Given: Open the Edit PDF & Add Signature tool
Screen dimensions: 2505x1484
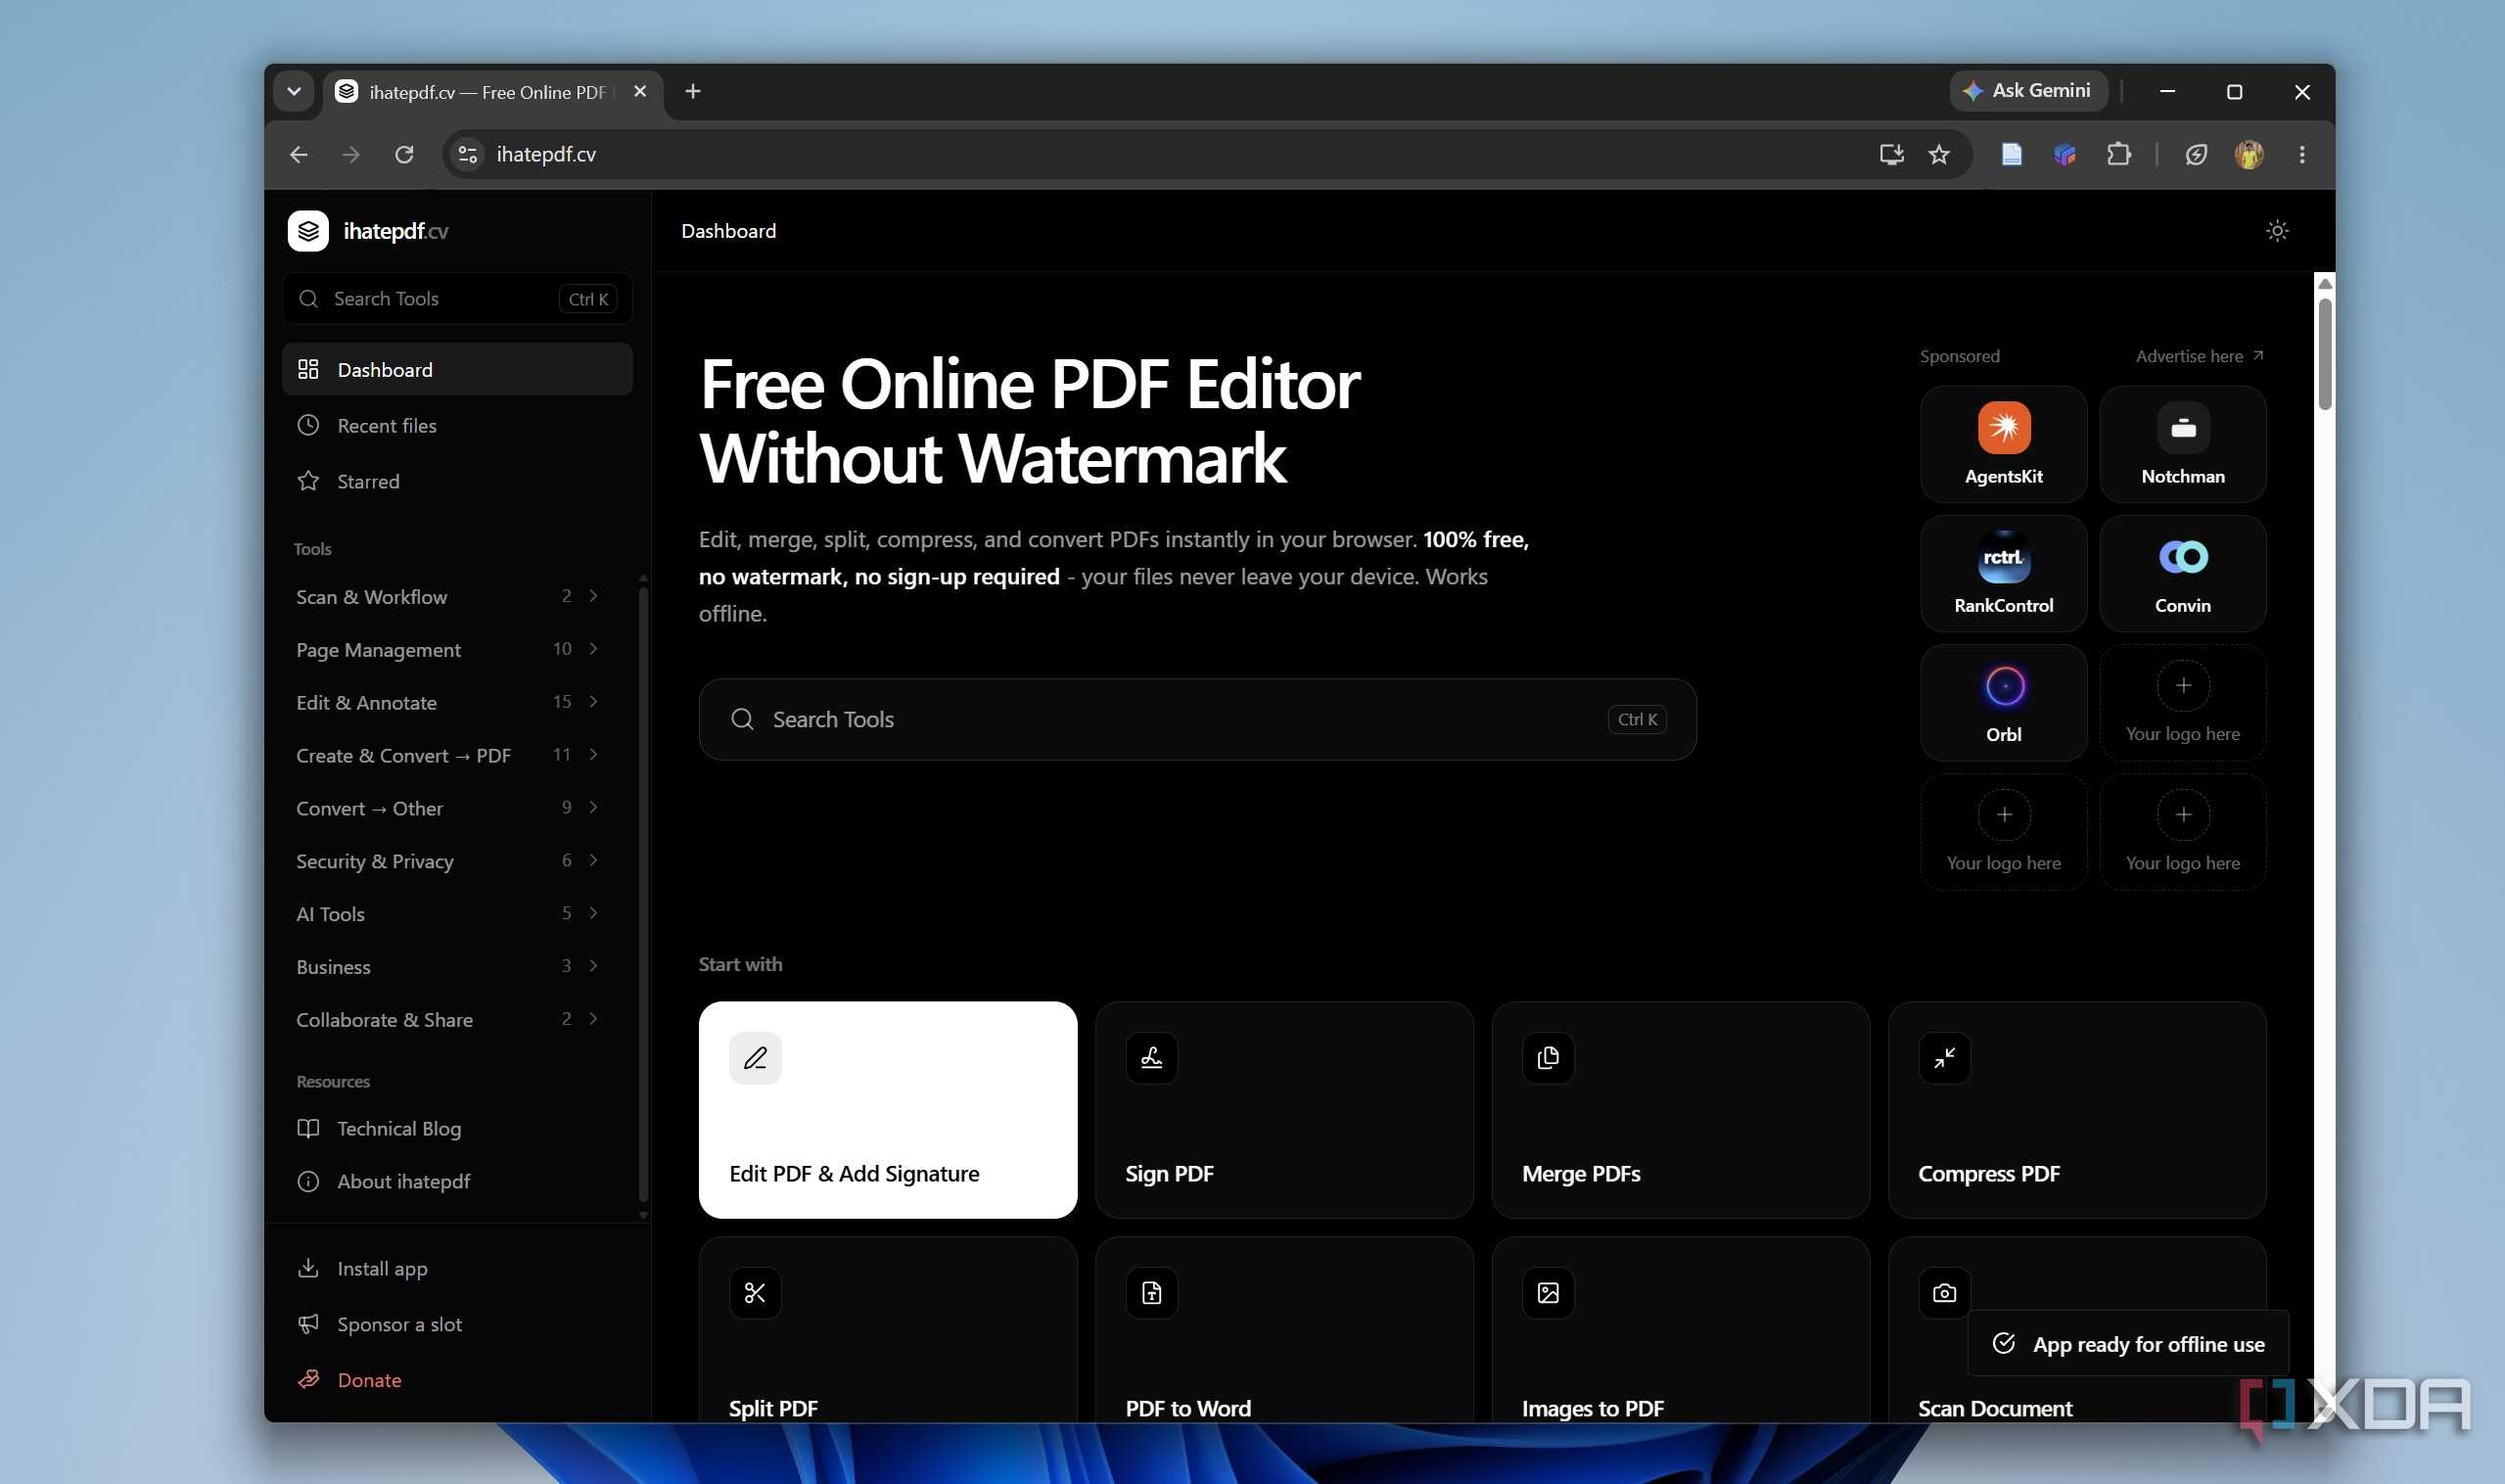Looking at the screenshot, I should (888, 1110).
